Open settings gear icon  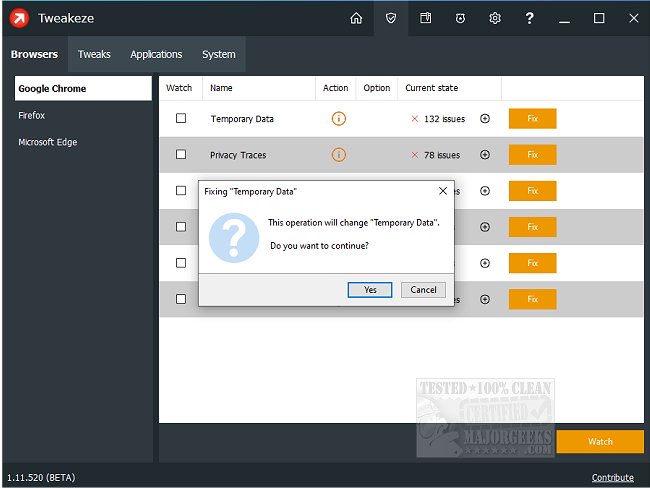click(x=495, y=18)
